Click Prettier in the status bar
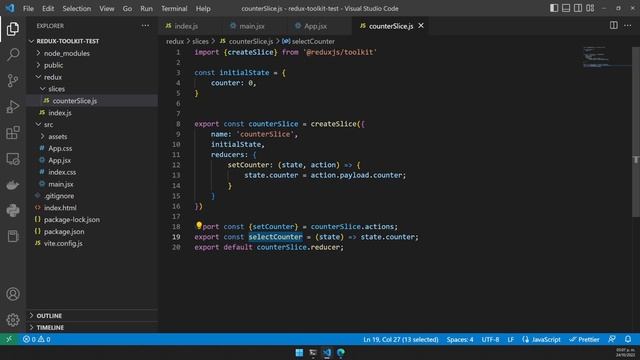Viewport: 640px width, 360px height. click(x=584, y=339)
